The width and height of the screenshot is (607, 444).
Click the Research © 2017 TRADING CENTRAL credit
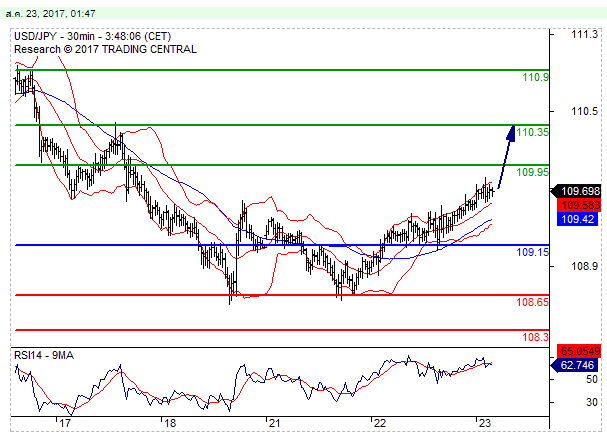pos(105,50)
